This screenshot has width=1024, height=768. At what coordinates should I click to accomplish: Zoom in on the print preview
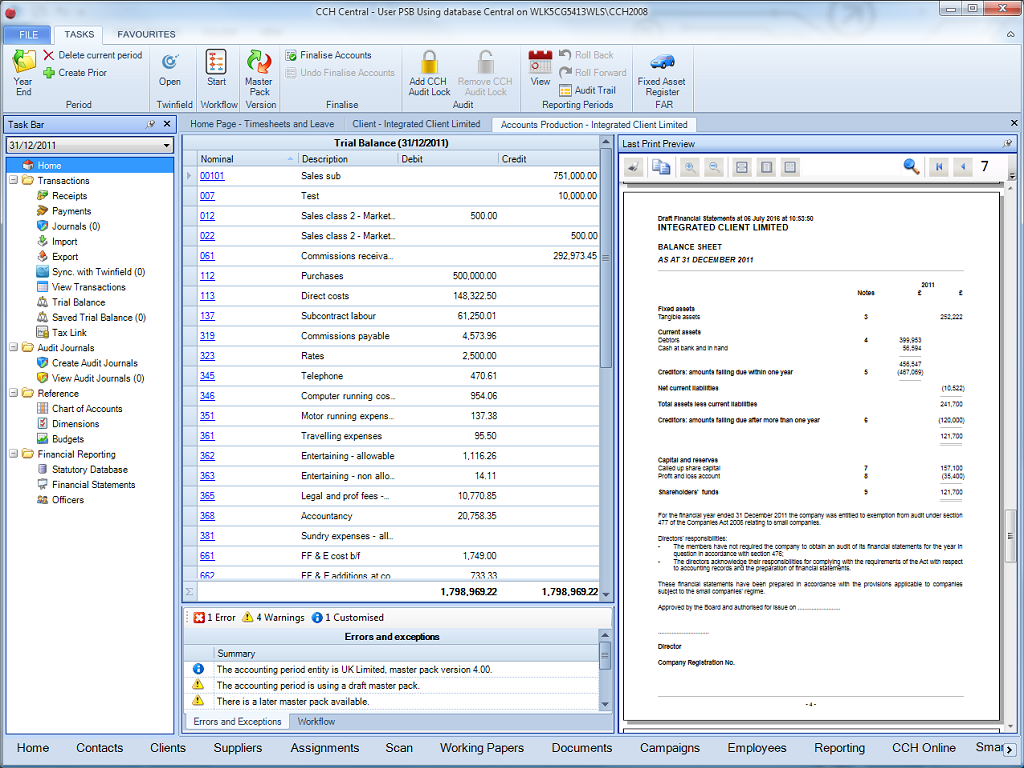click(x=690, y=167)
